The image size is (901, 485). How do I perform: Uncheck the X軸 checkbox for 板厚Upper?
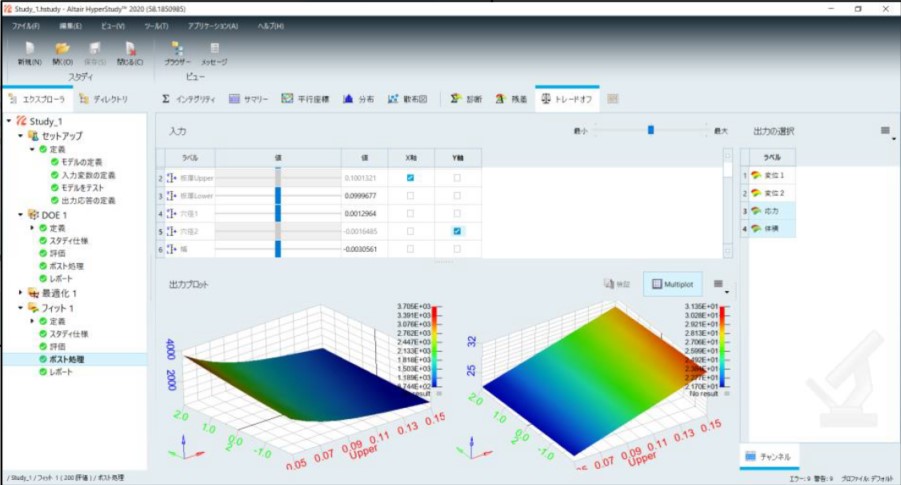[x=410, y=177]
